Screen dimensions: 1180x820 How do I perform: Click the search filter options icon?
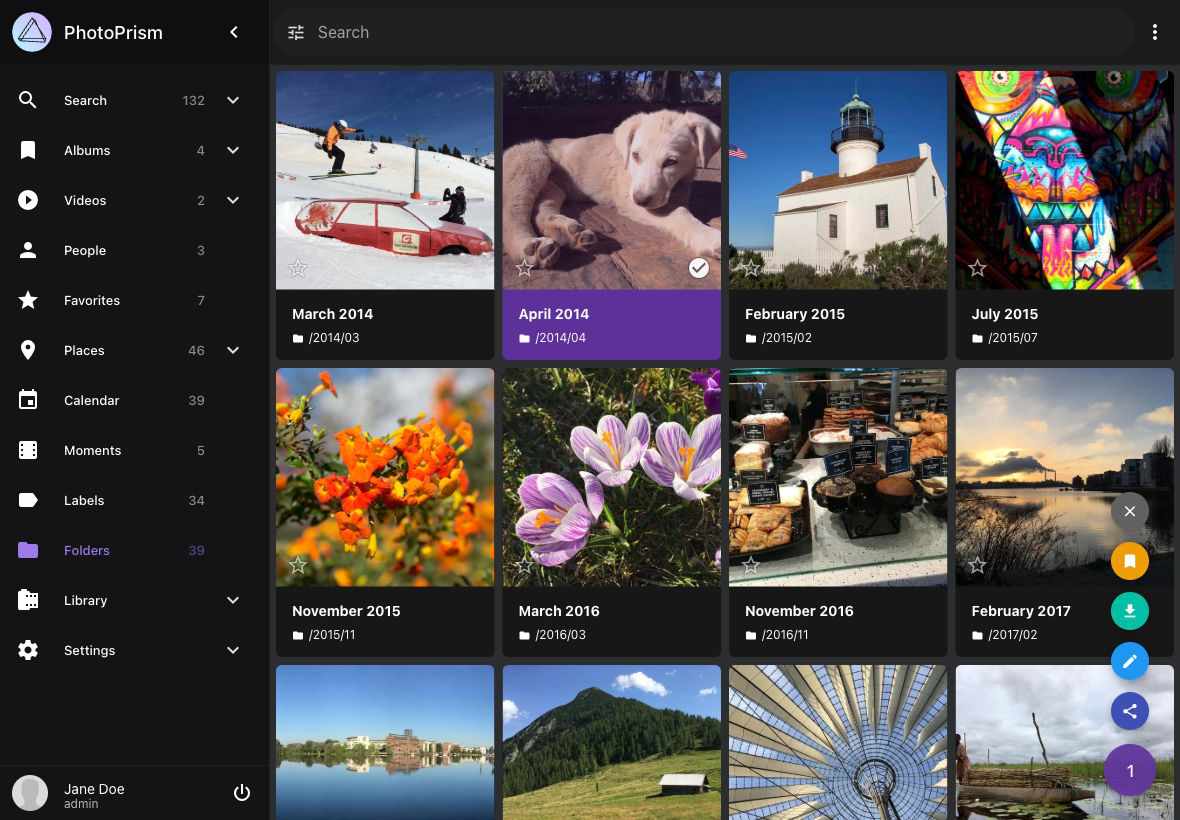point(296,32)
